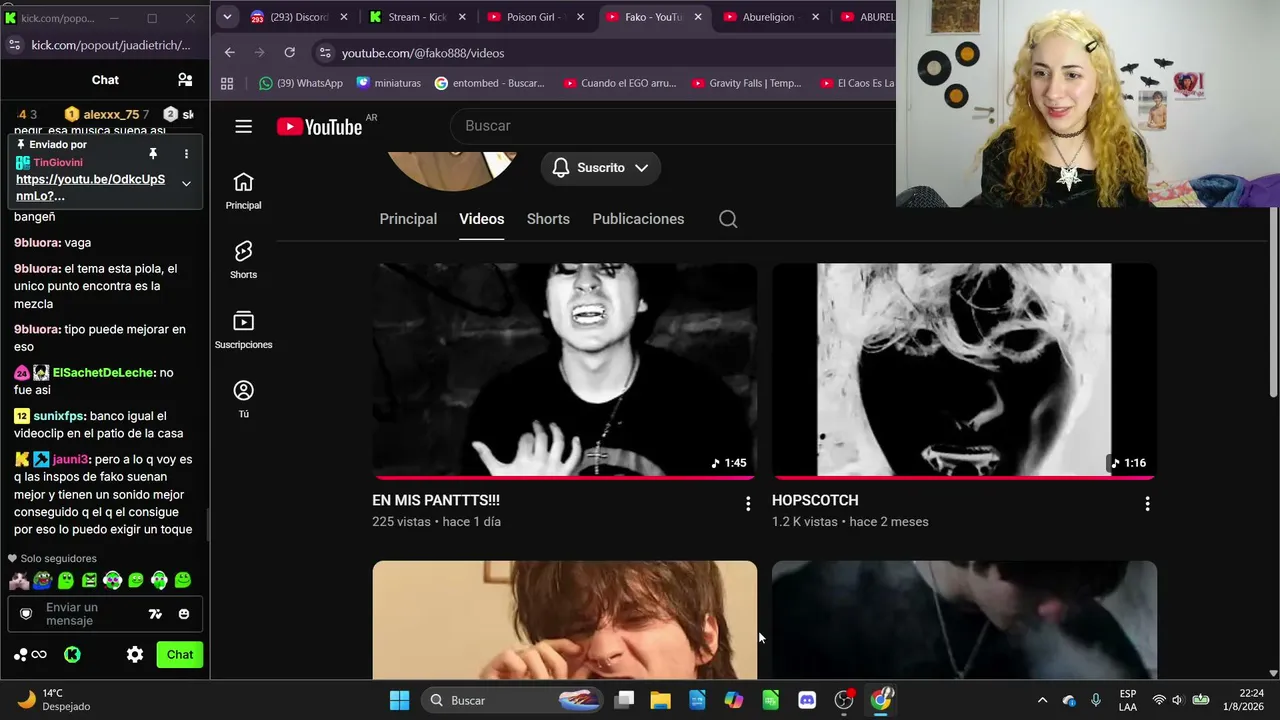
Task: Open the Kick channel points icon
Action: coord(30,655)
